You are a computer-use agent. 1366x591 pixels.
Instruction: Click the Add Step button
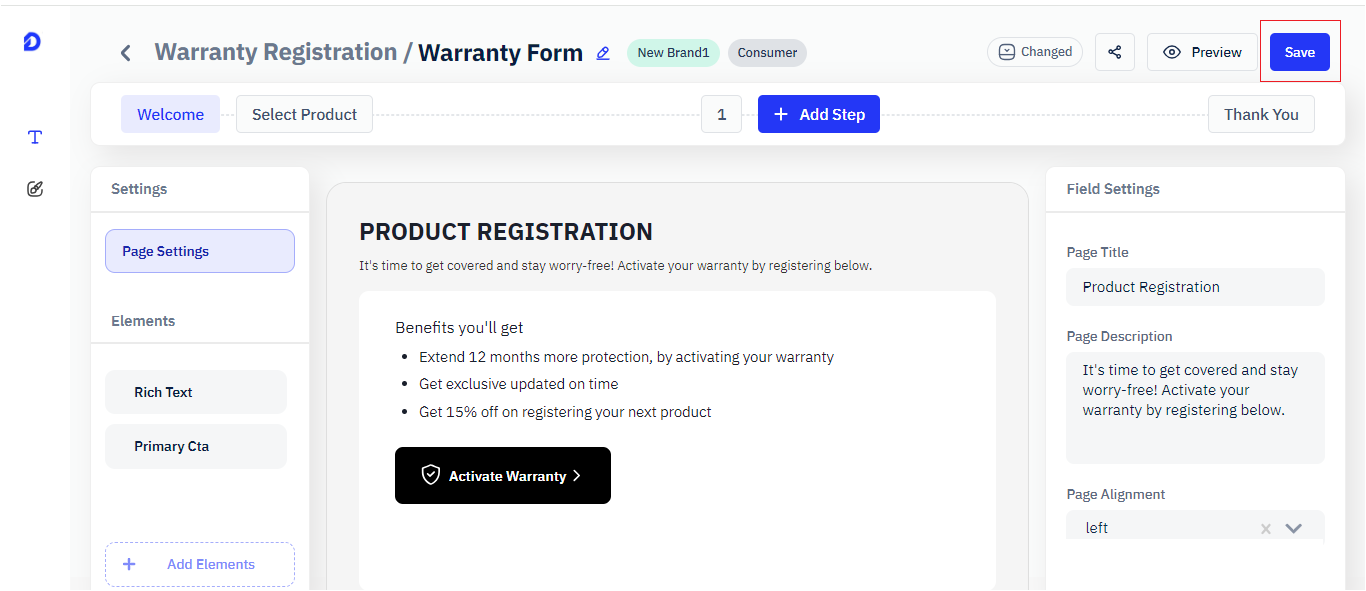pos(819,114)
